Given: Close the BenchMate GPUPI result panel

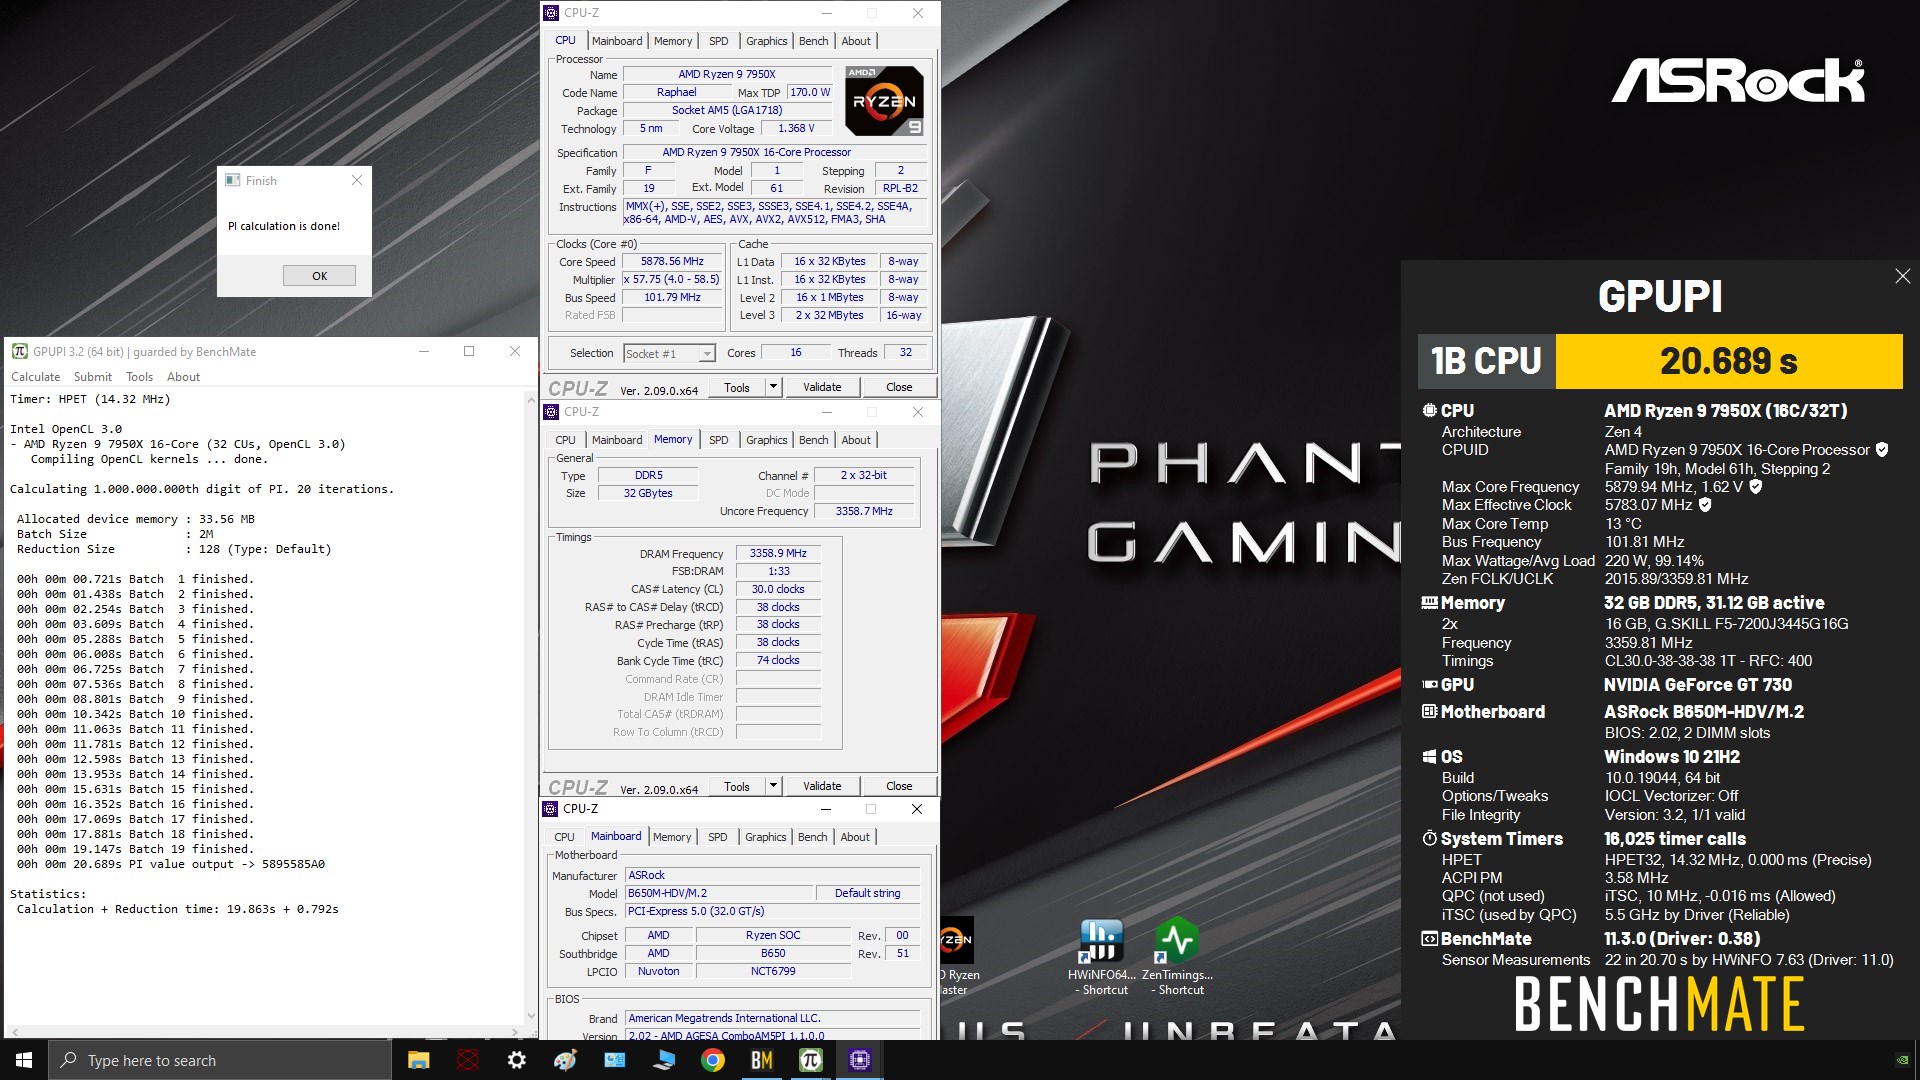Looking at the screenshot, I should pyautogui.click(x=1902, y=276).
